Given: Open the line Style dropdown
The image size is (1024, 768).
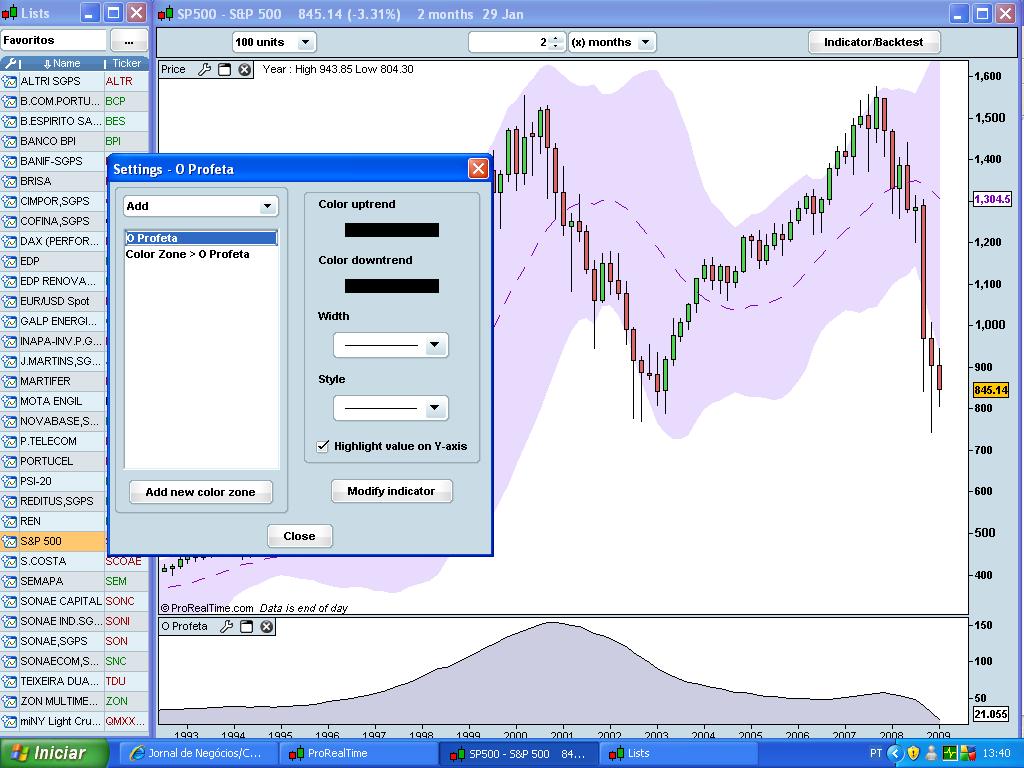Looking at the screenshot, I should point(434,408).
